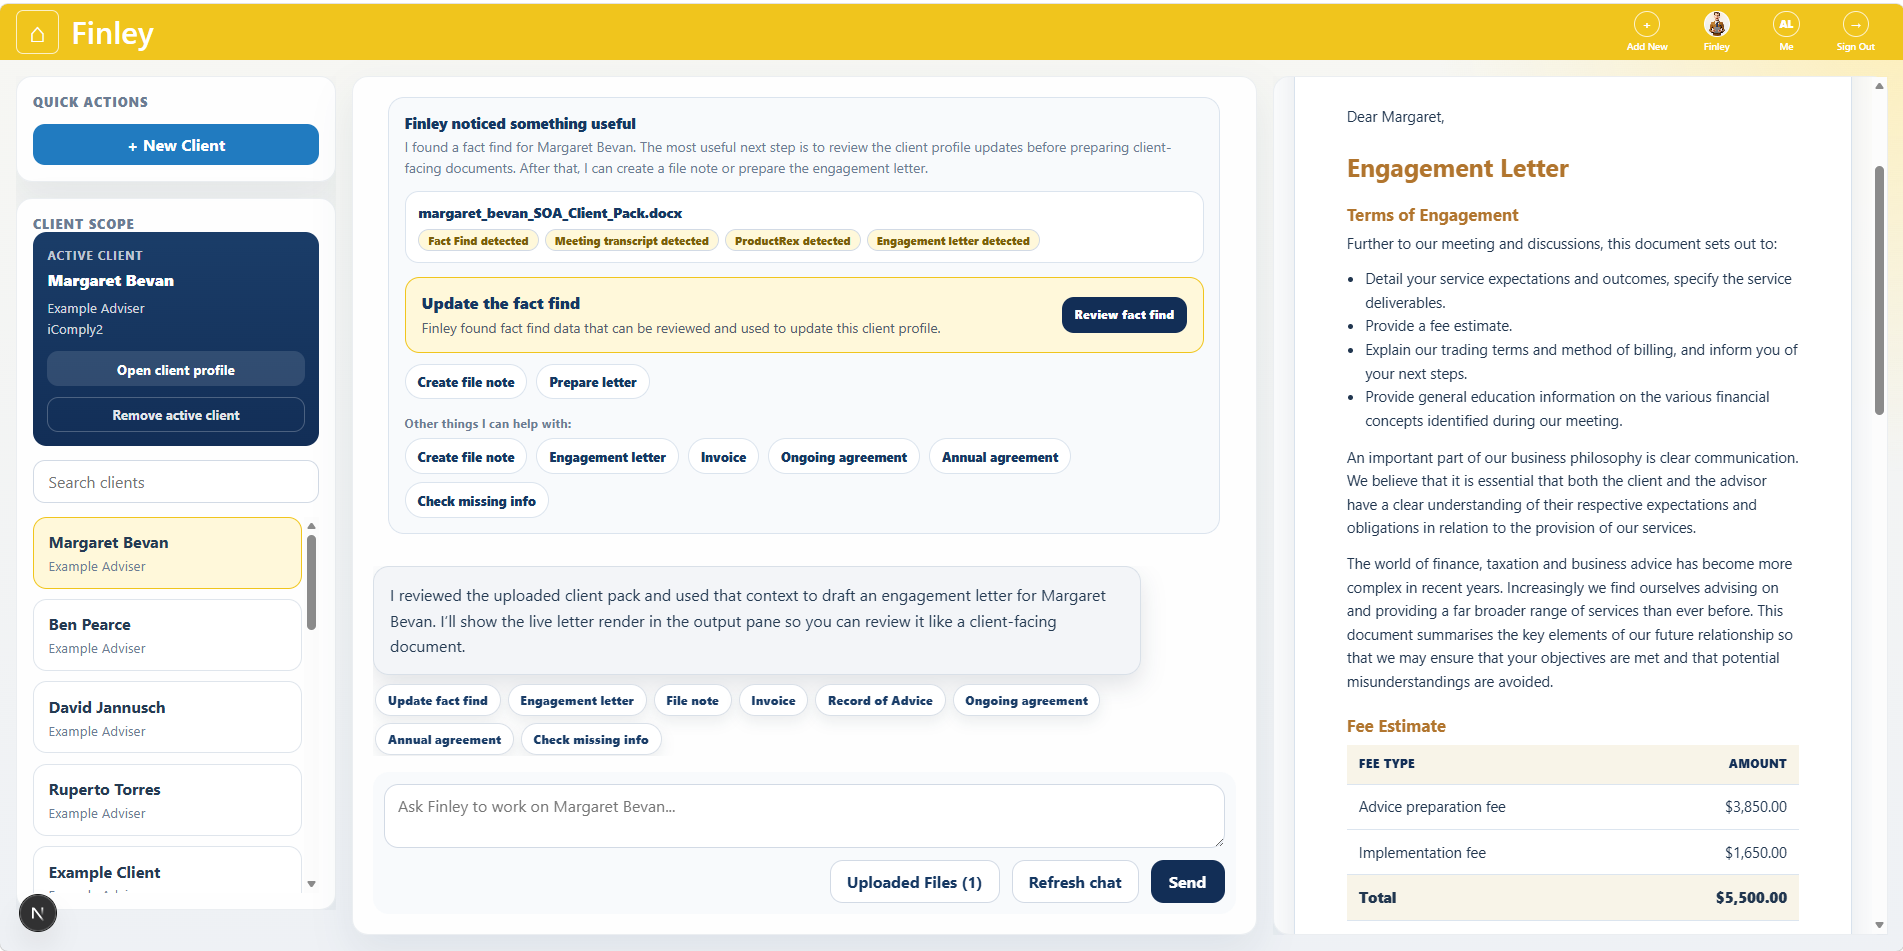Click the home icon beside Finley
Screen dimensions: 1903x951
pyautogui.click(x=37, y=34)
